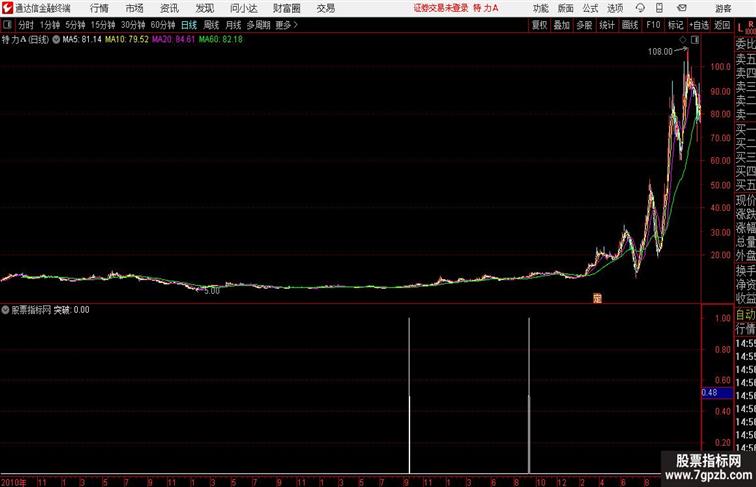Screen dimensions: 756x487
Task: Click the 返回 back button
Action: (722, 25)
